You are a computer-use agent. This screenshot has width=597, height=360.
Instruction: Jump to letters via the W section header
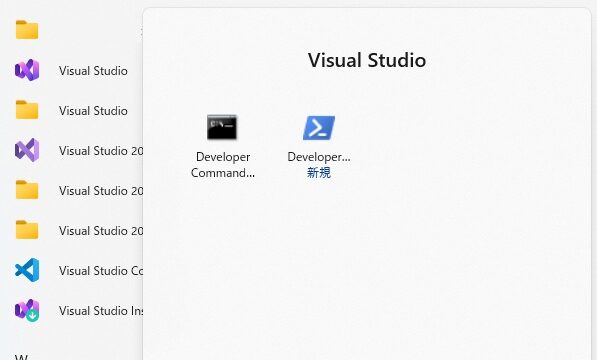21,357
